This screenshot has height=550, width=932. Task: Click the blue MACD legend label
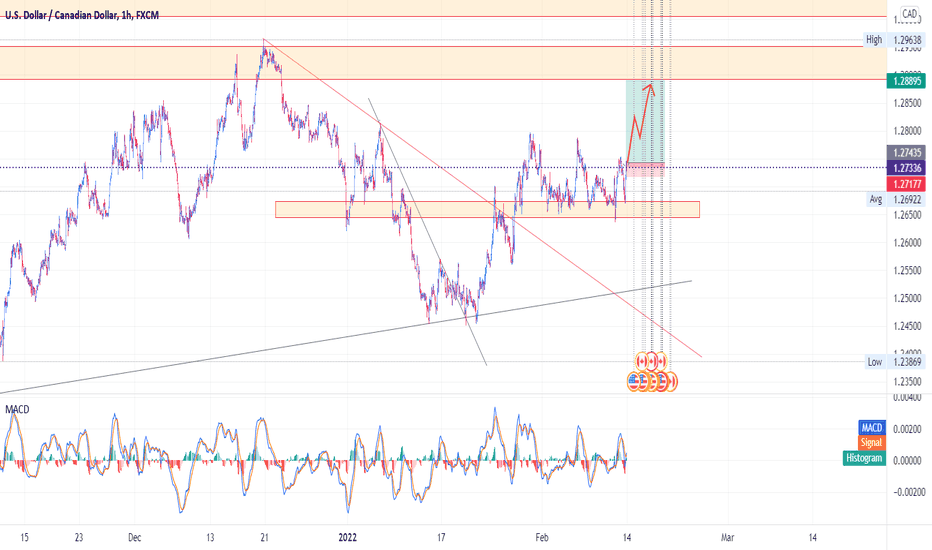point(872,428)
